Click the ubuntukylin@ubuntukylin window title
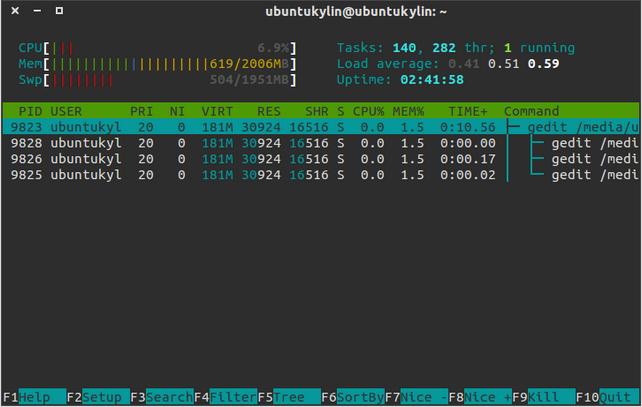 (356, 11)
